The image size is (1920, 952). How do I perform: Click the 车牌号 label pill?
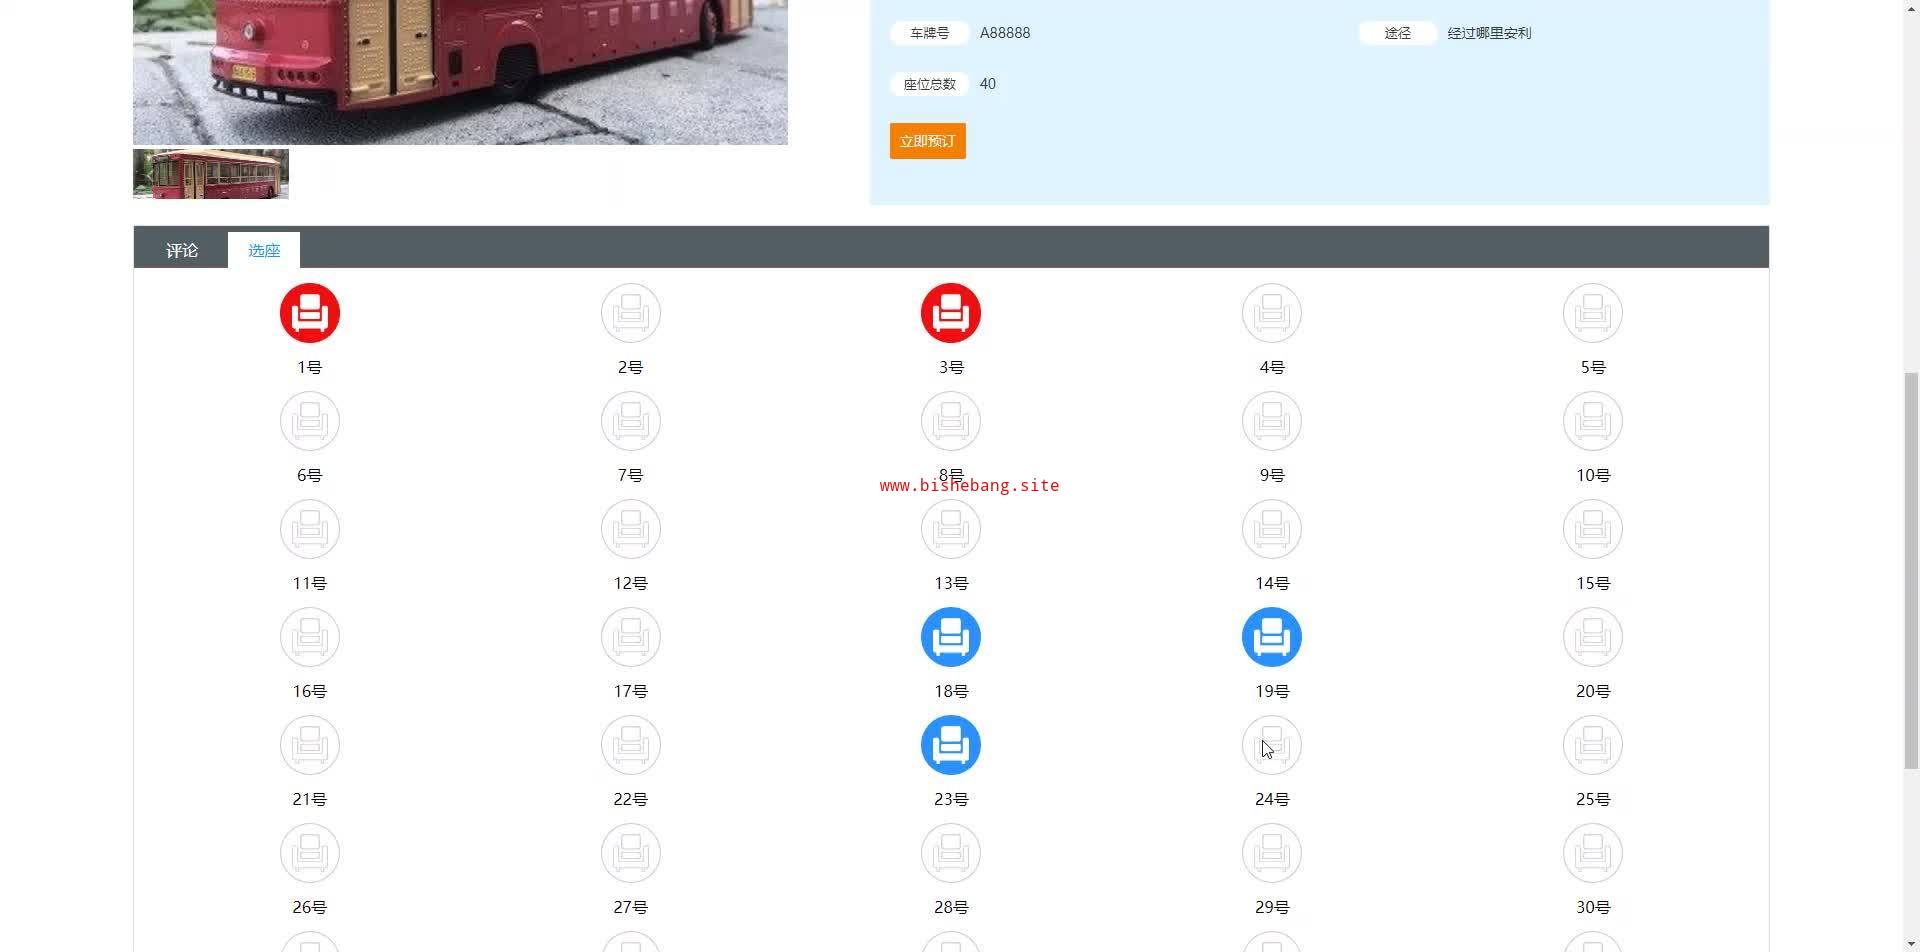930,33
